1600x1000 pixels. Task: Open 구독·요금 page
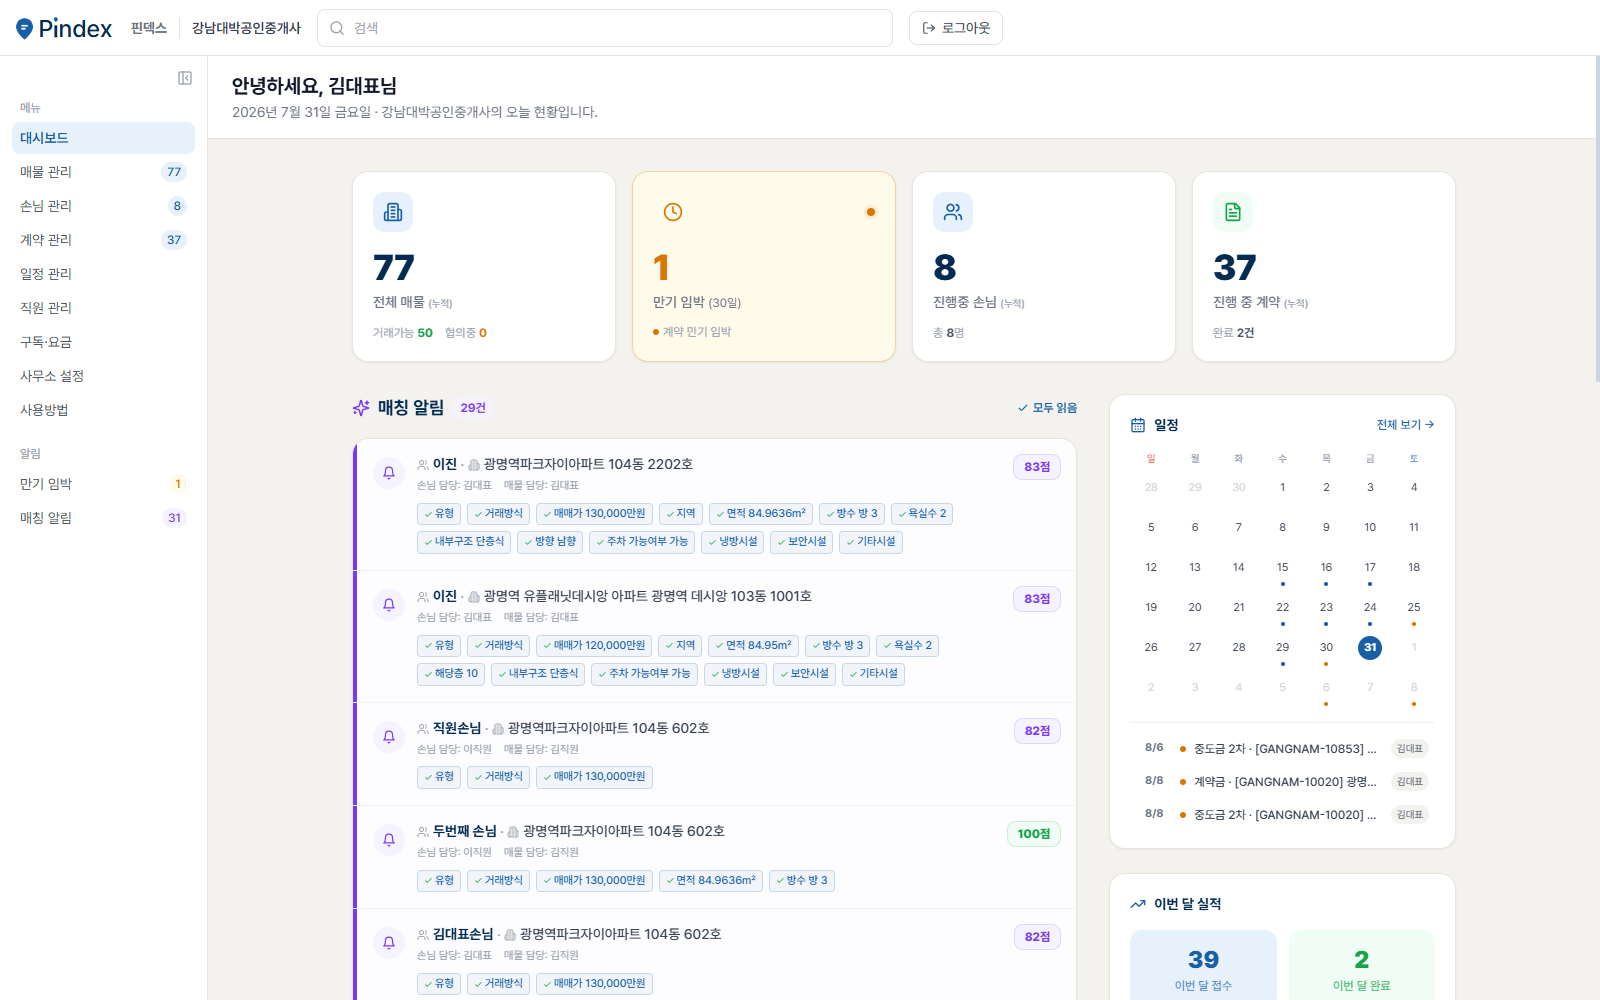tap(103, 342)
